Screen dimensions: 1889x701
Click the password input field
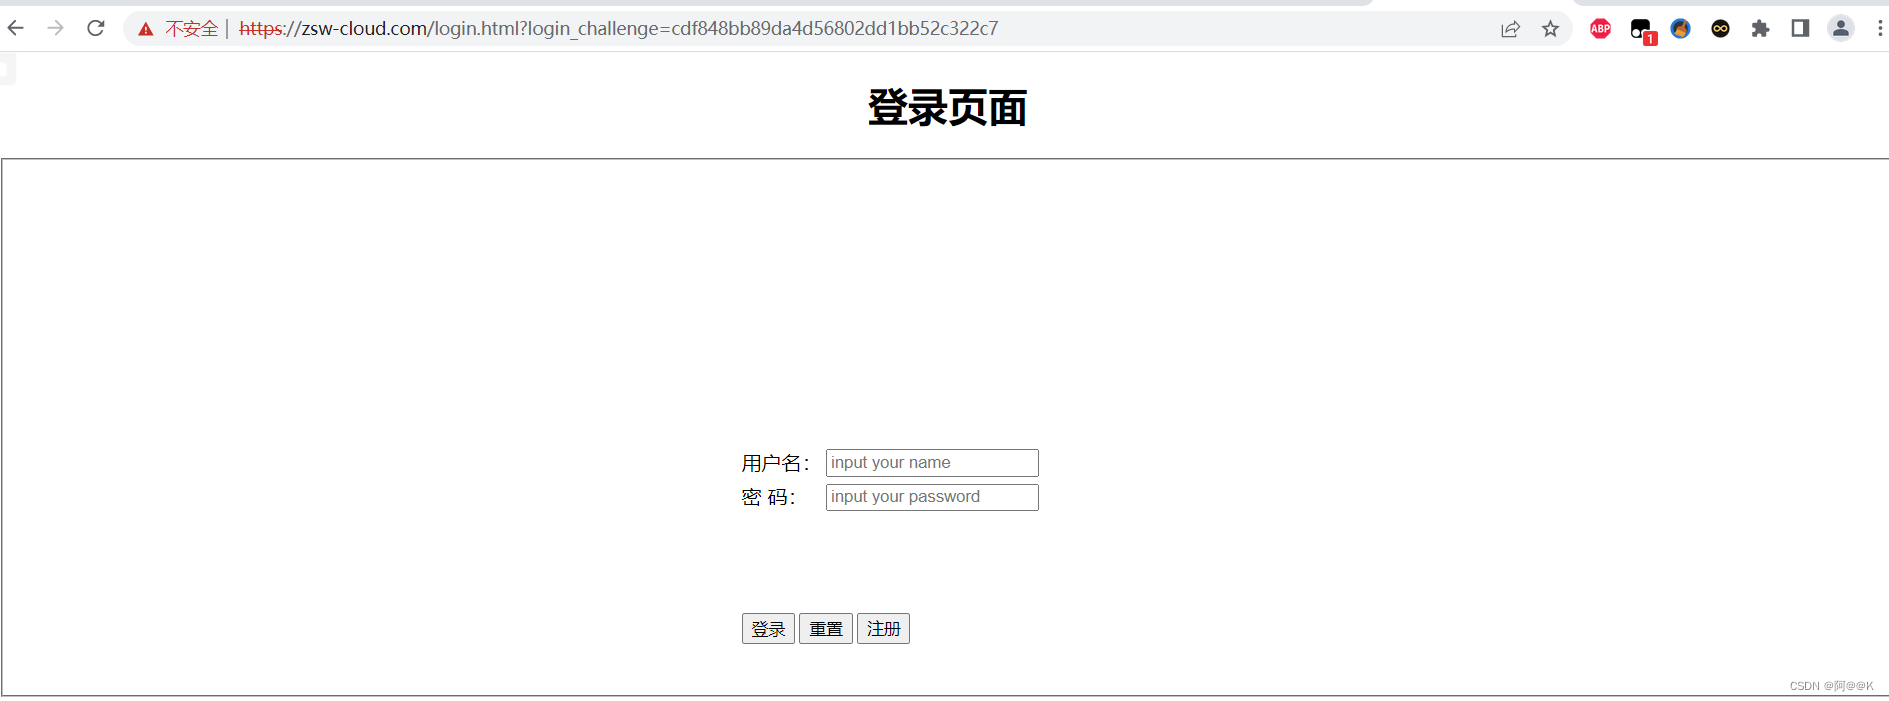(932, 497)
